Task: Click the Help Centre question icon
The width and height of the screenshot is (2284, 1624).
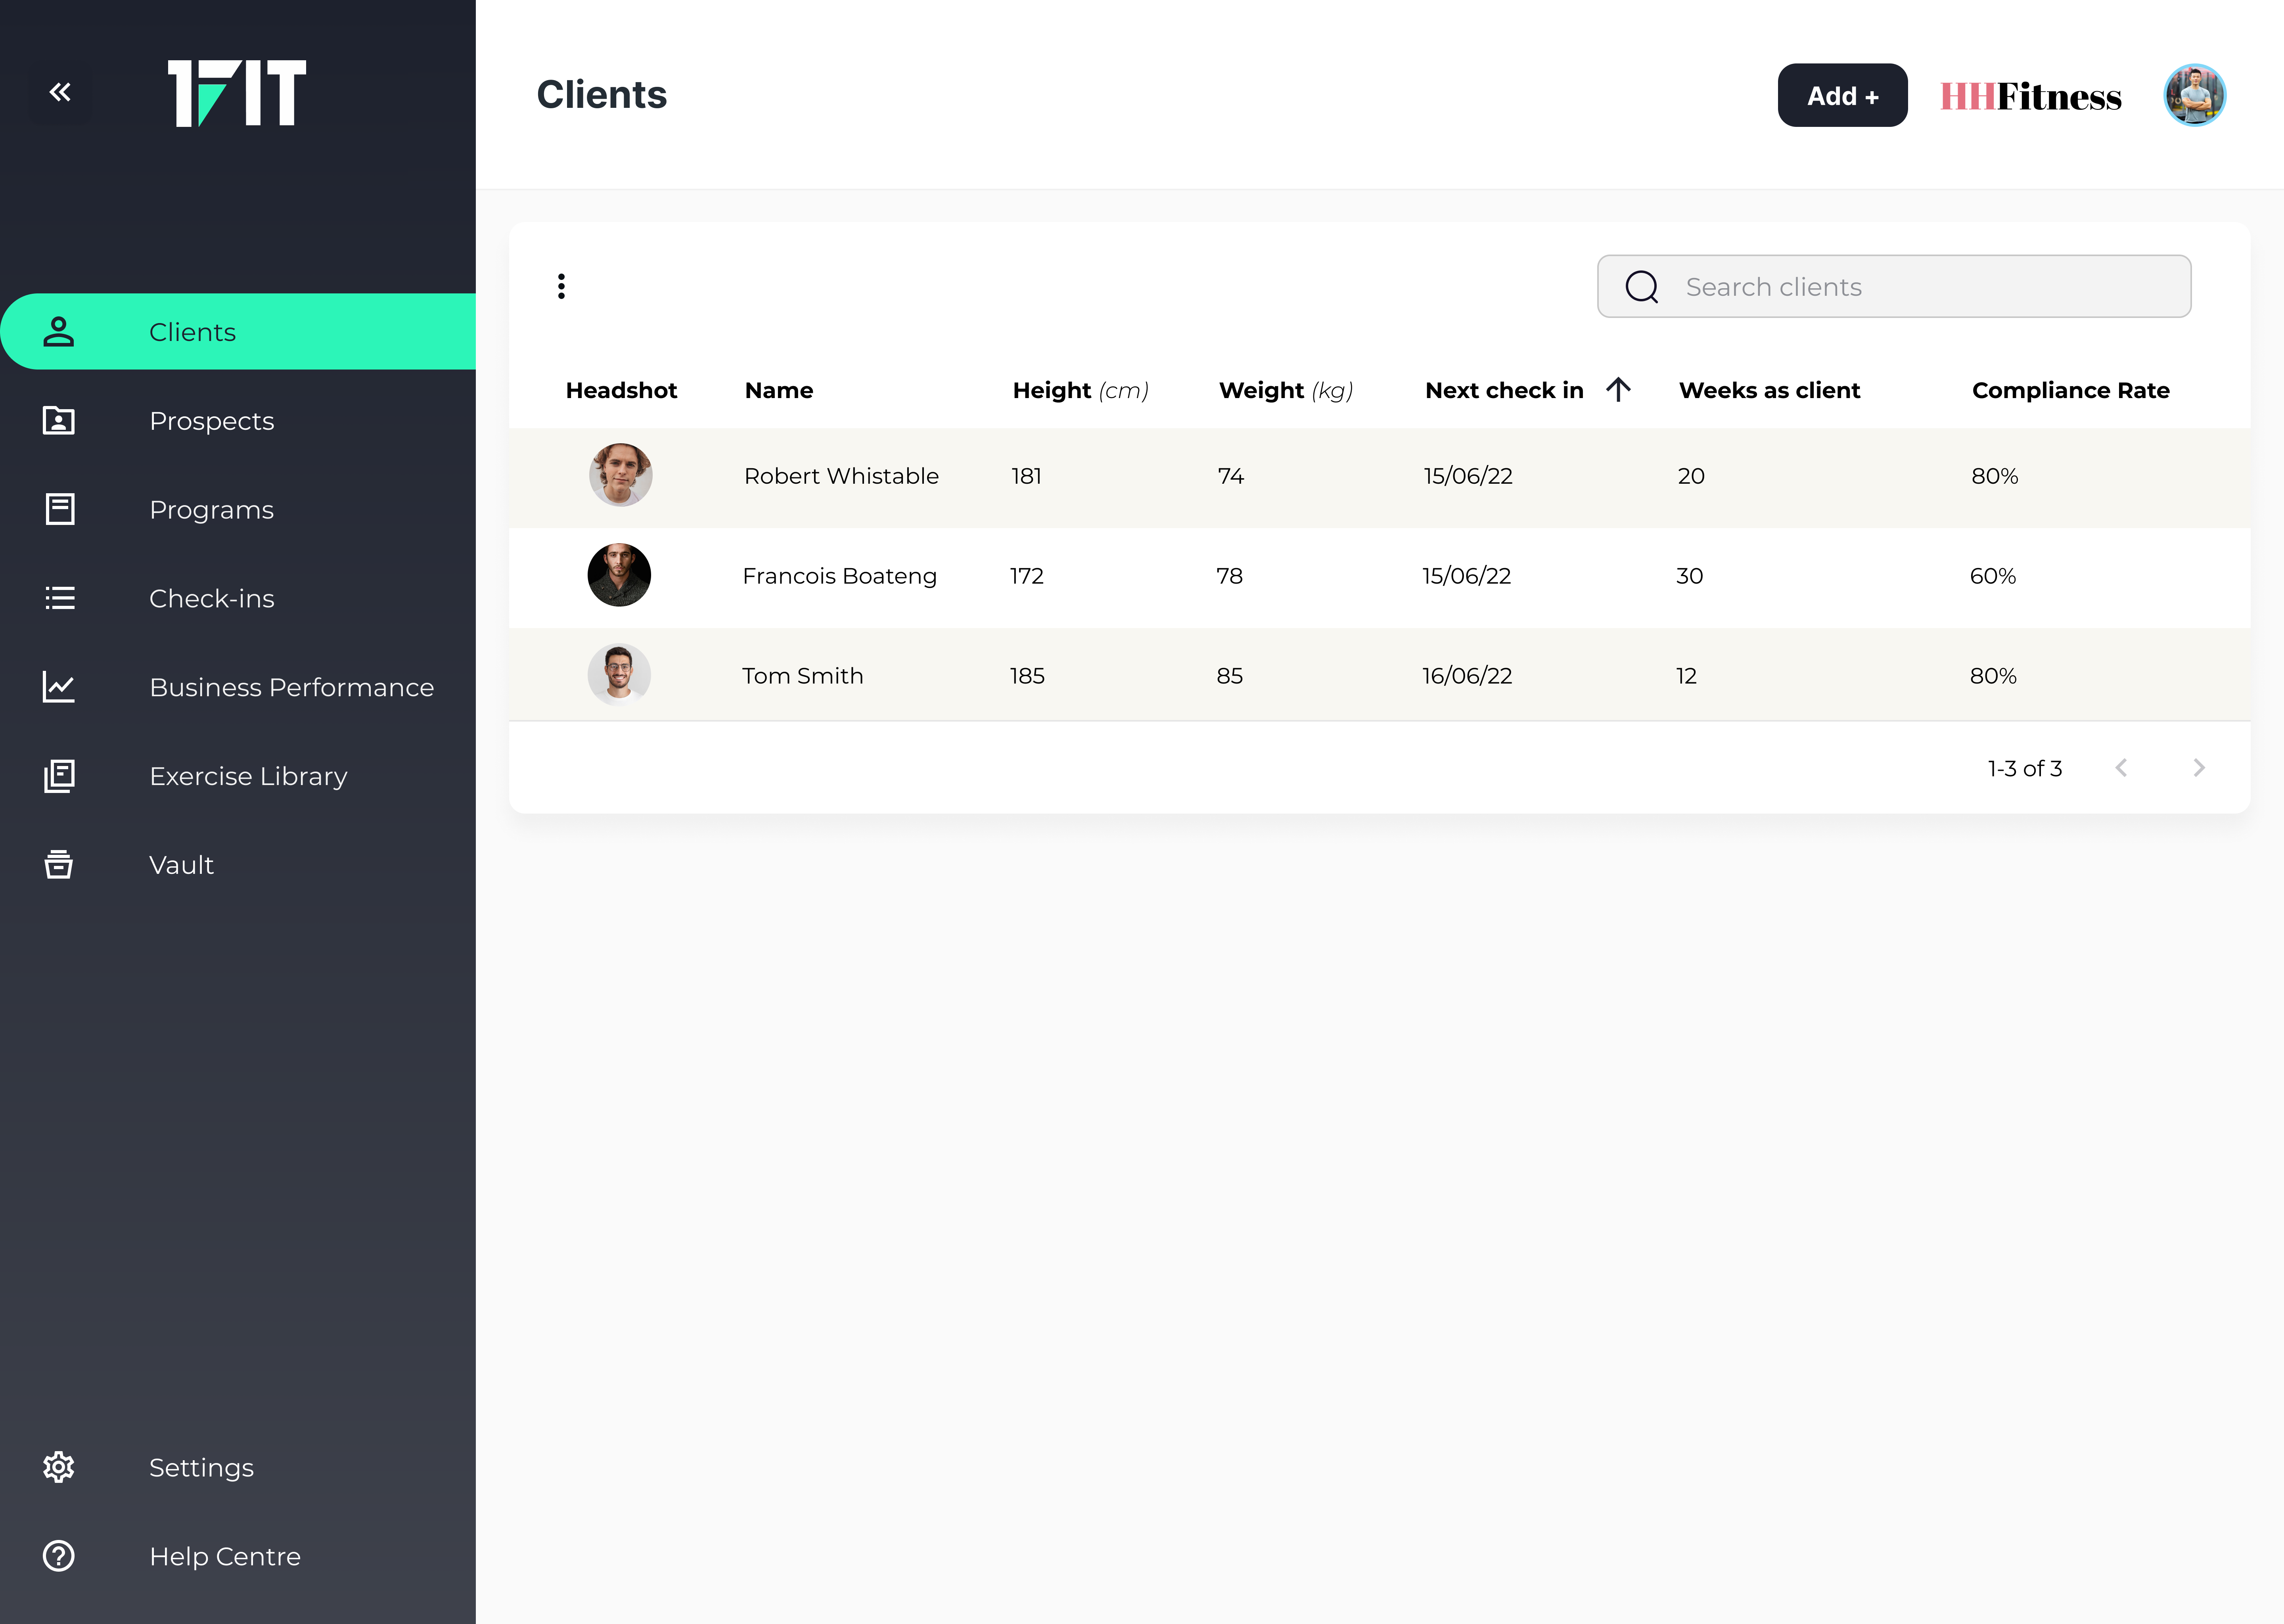Action: [59, 1556]
